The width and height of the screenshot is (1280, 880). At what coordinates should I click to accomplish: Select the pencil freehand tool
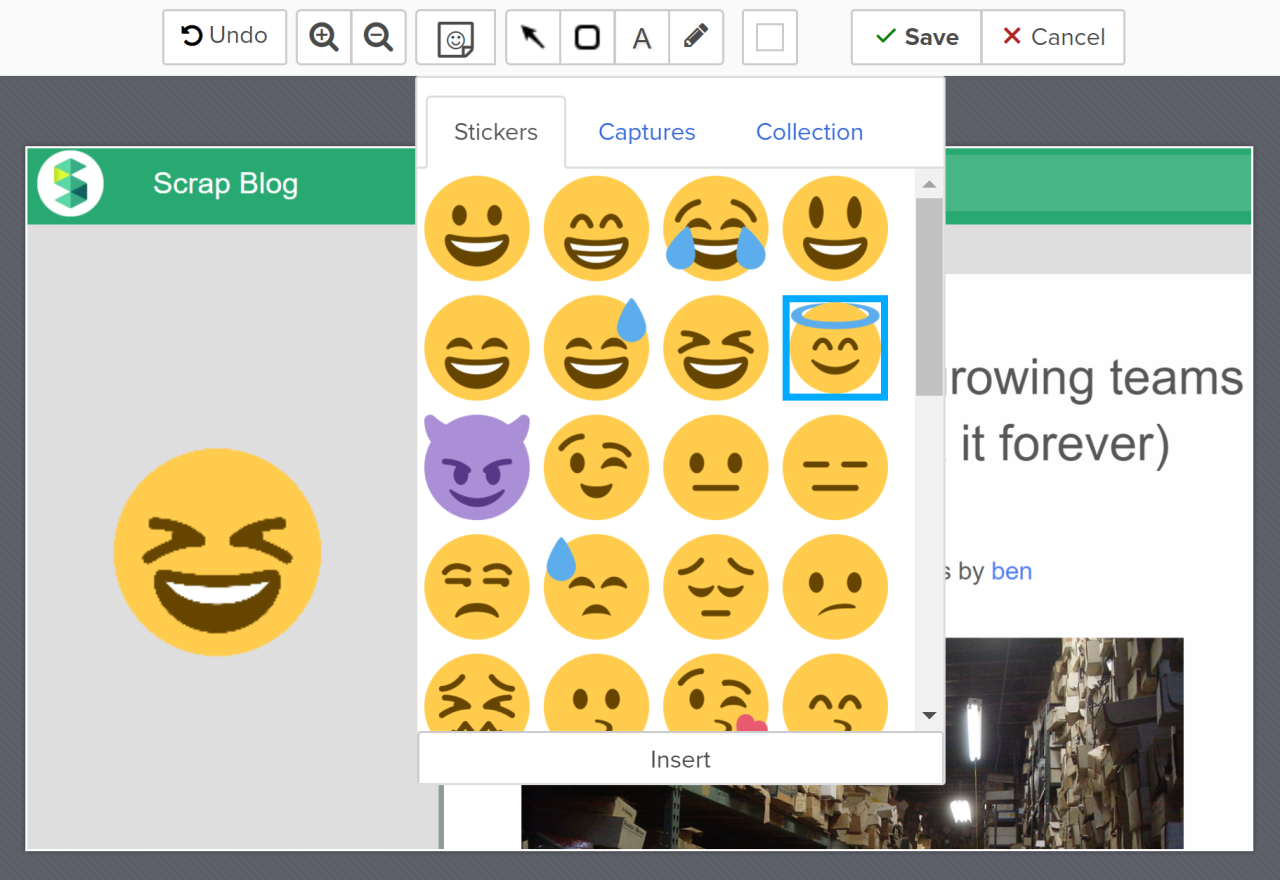pyautogui.click(x=696, y=37)
